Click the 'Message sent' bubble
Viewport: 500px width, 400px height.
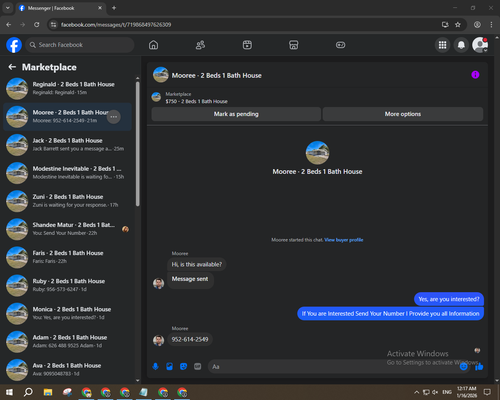tap(190, 279)
